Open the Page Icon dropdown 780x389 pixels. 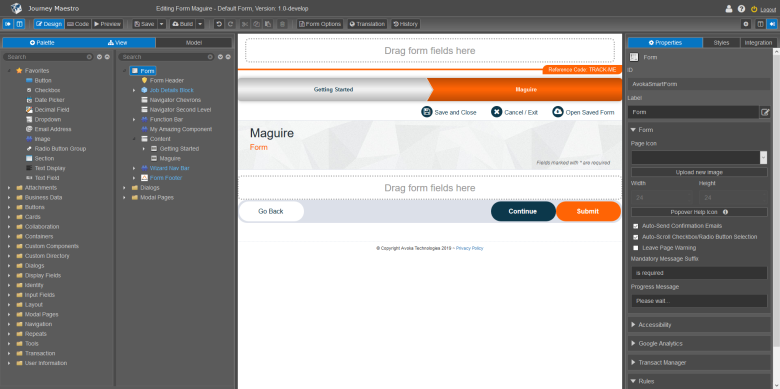pos(763,158)
